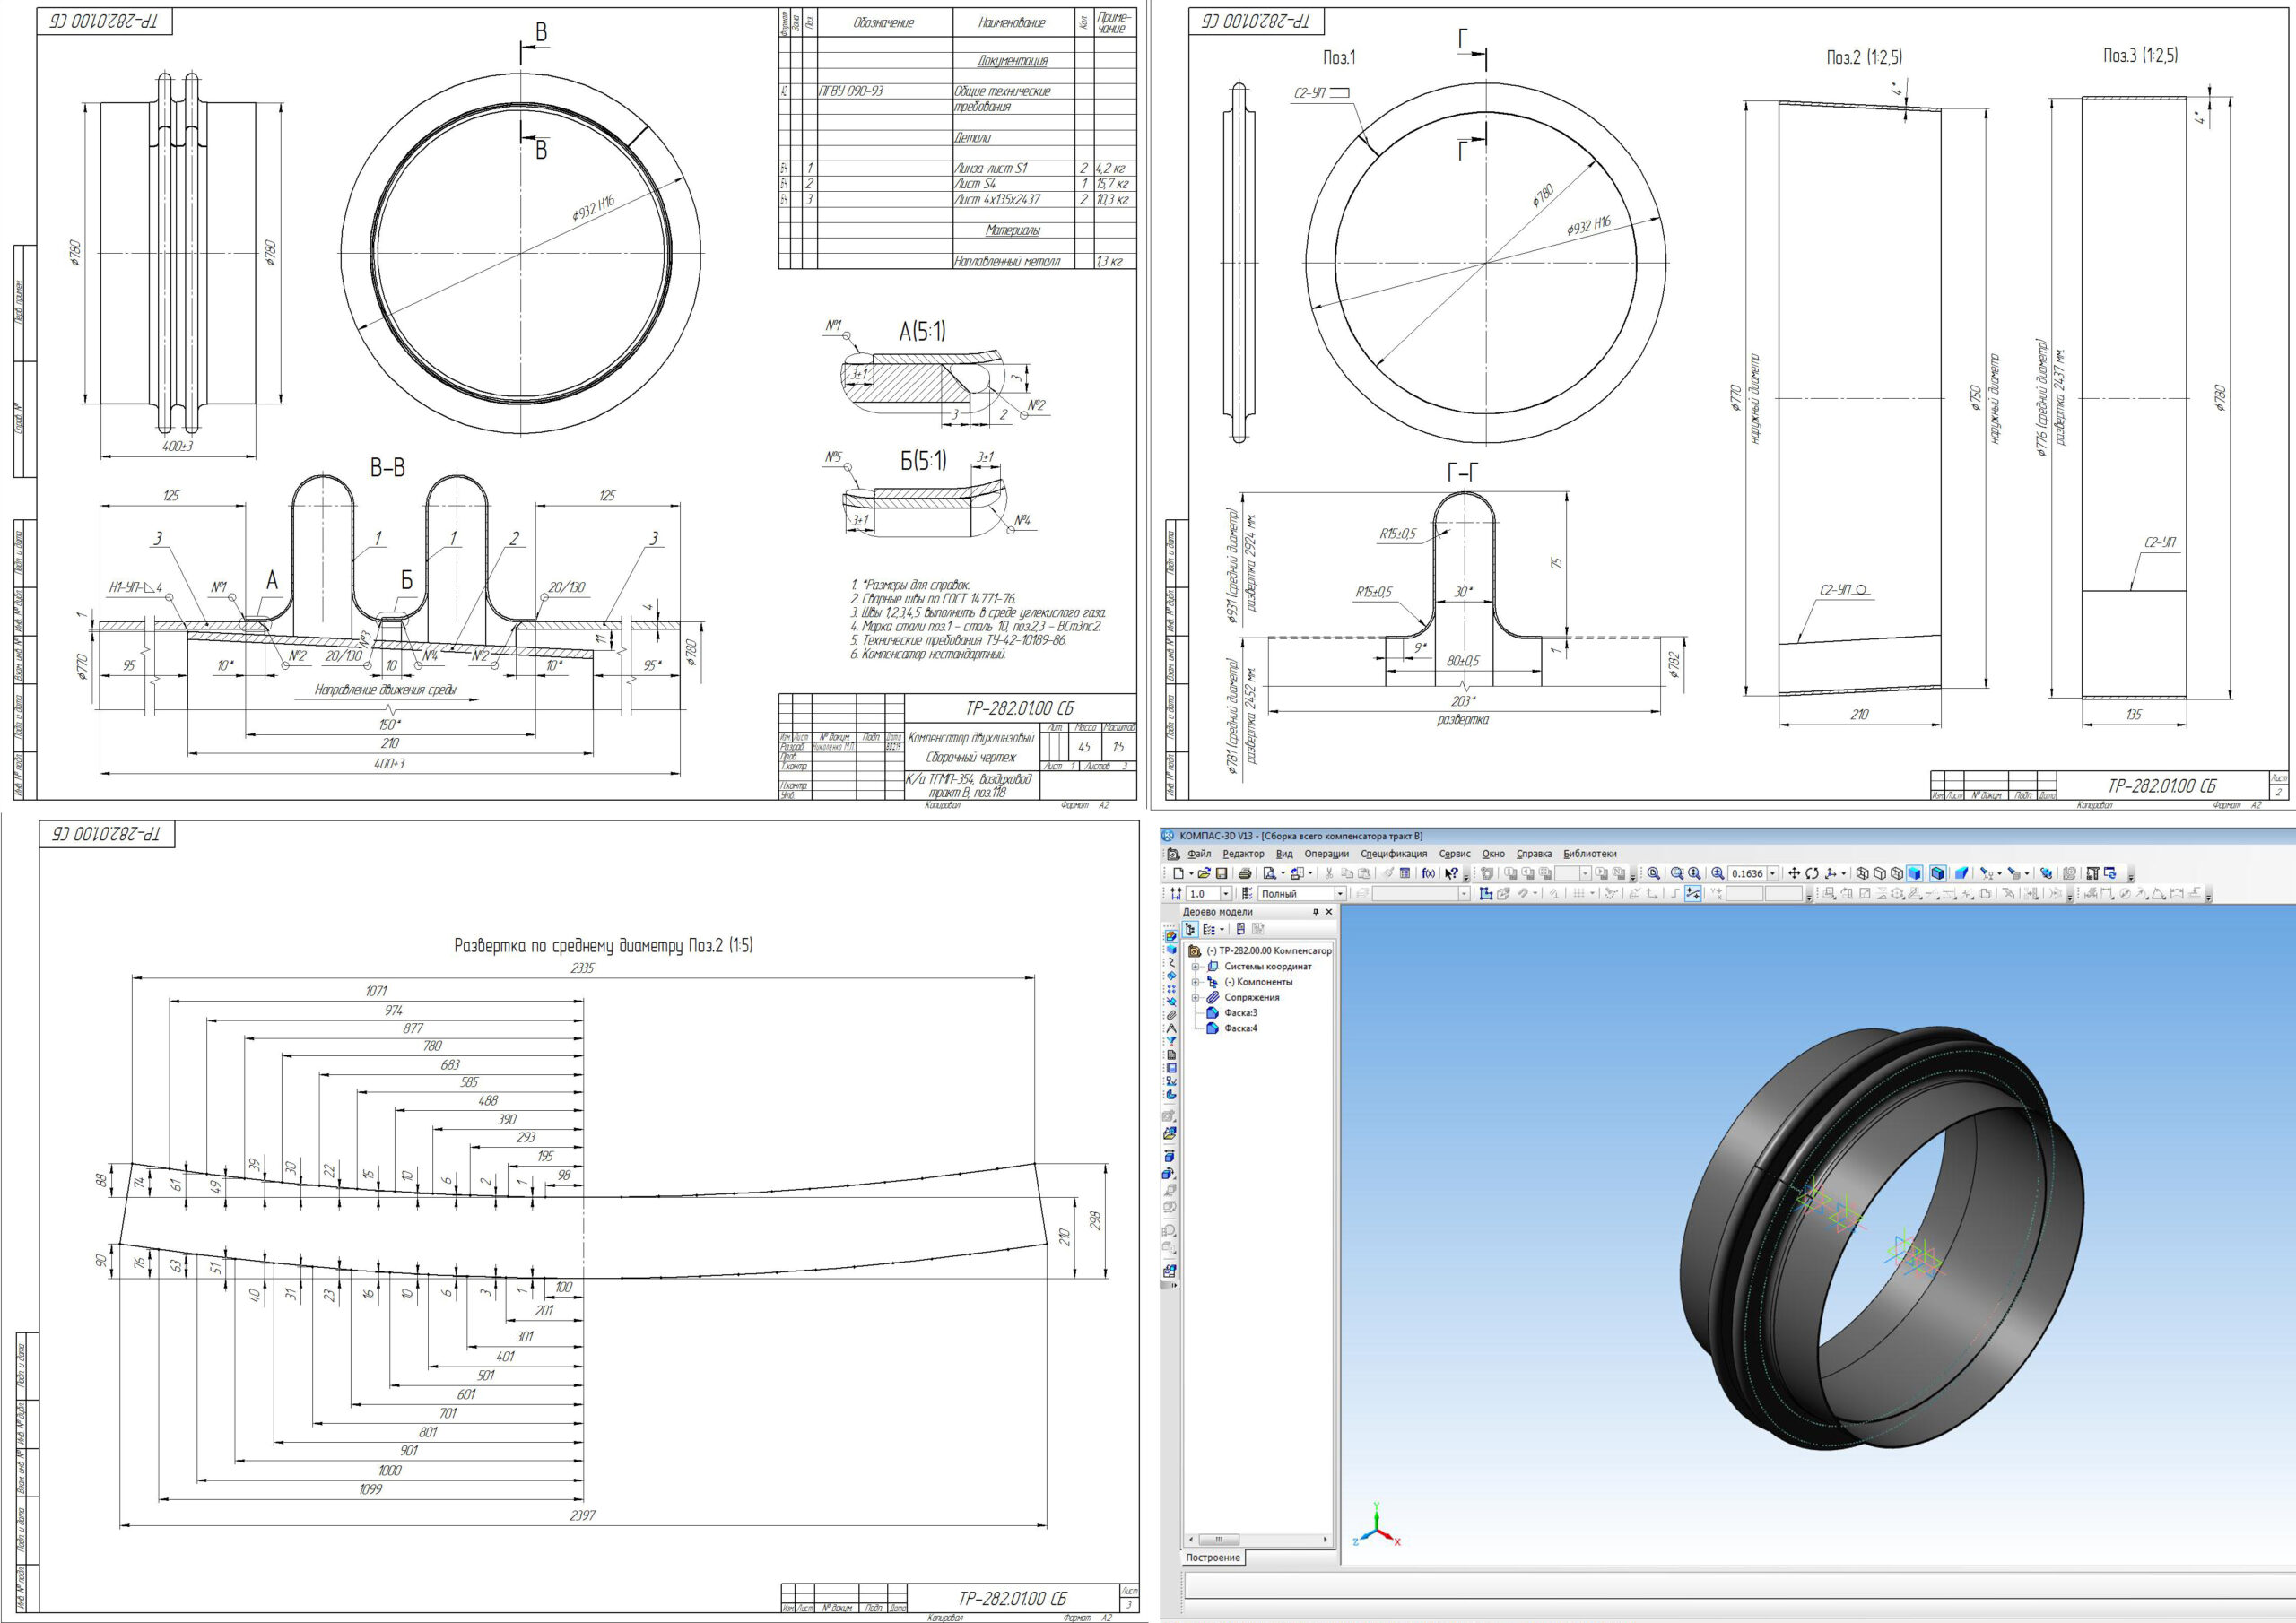Click the zoom window magnifier icon
Image resolution: width=2296 pixels, height=1623 pixels.
[x=1678, y=874]
